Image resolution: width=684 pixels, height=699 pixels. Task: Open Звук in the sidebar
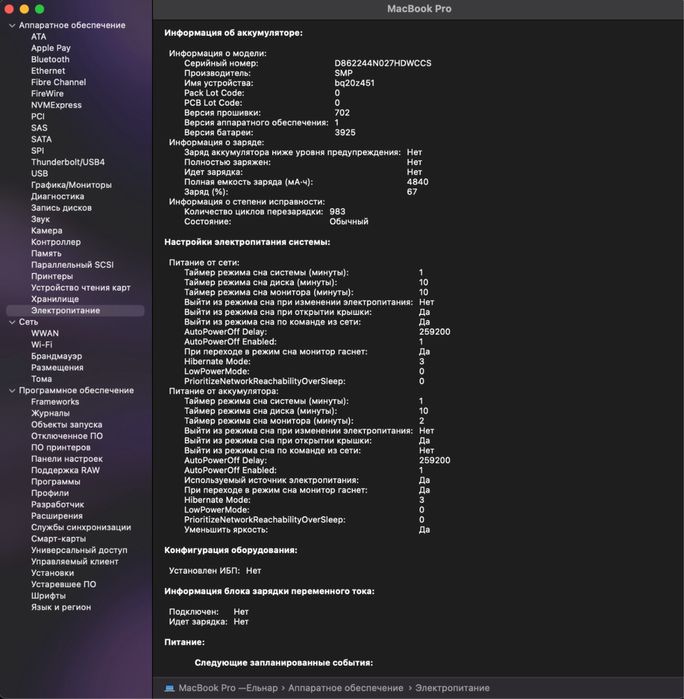tap(40, 219)
